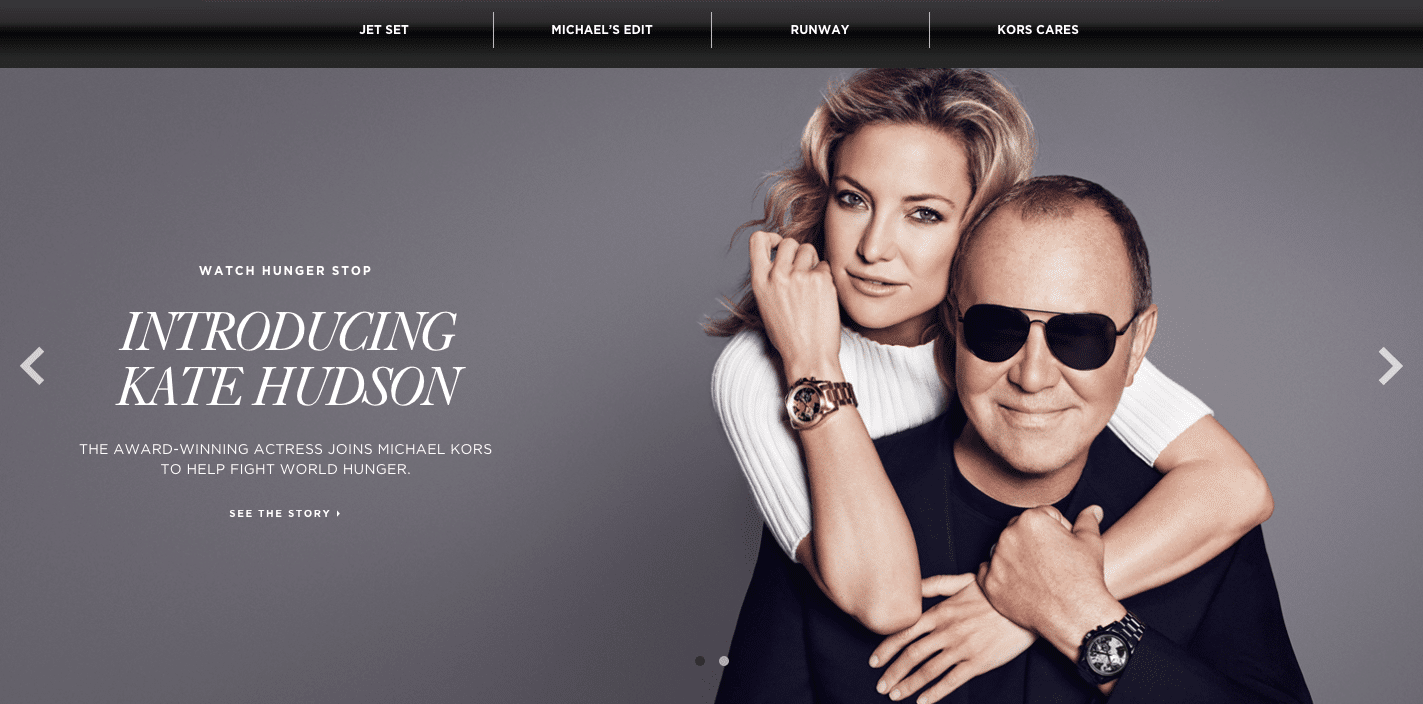
Task: Select the second light carousel dot
Action: (724, 661)
